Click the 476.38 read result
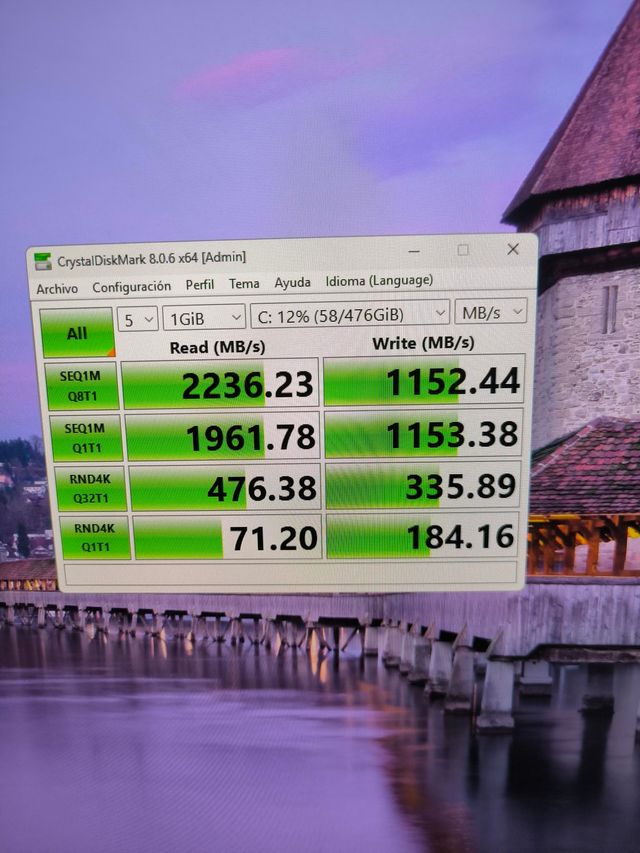640x853 pixels. coord(225,487)
